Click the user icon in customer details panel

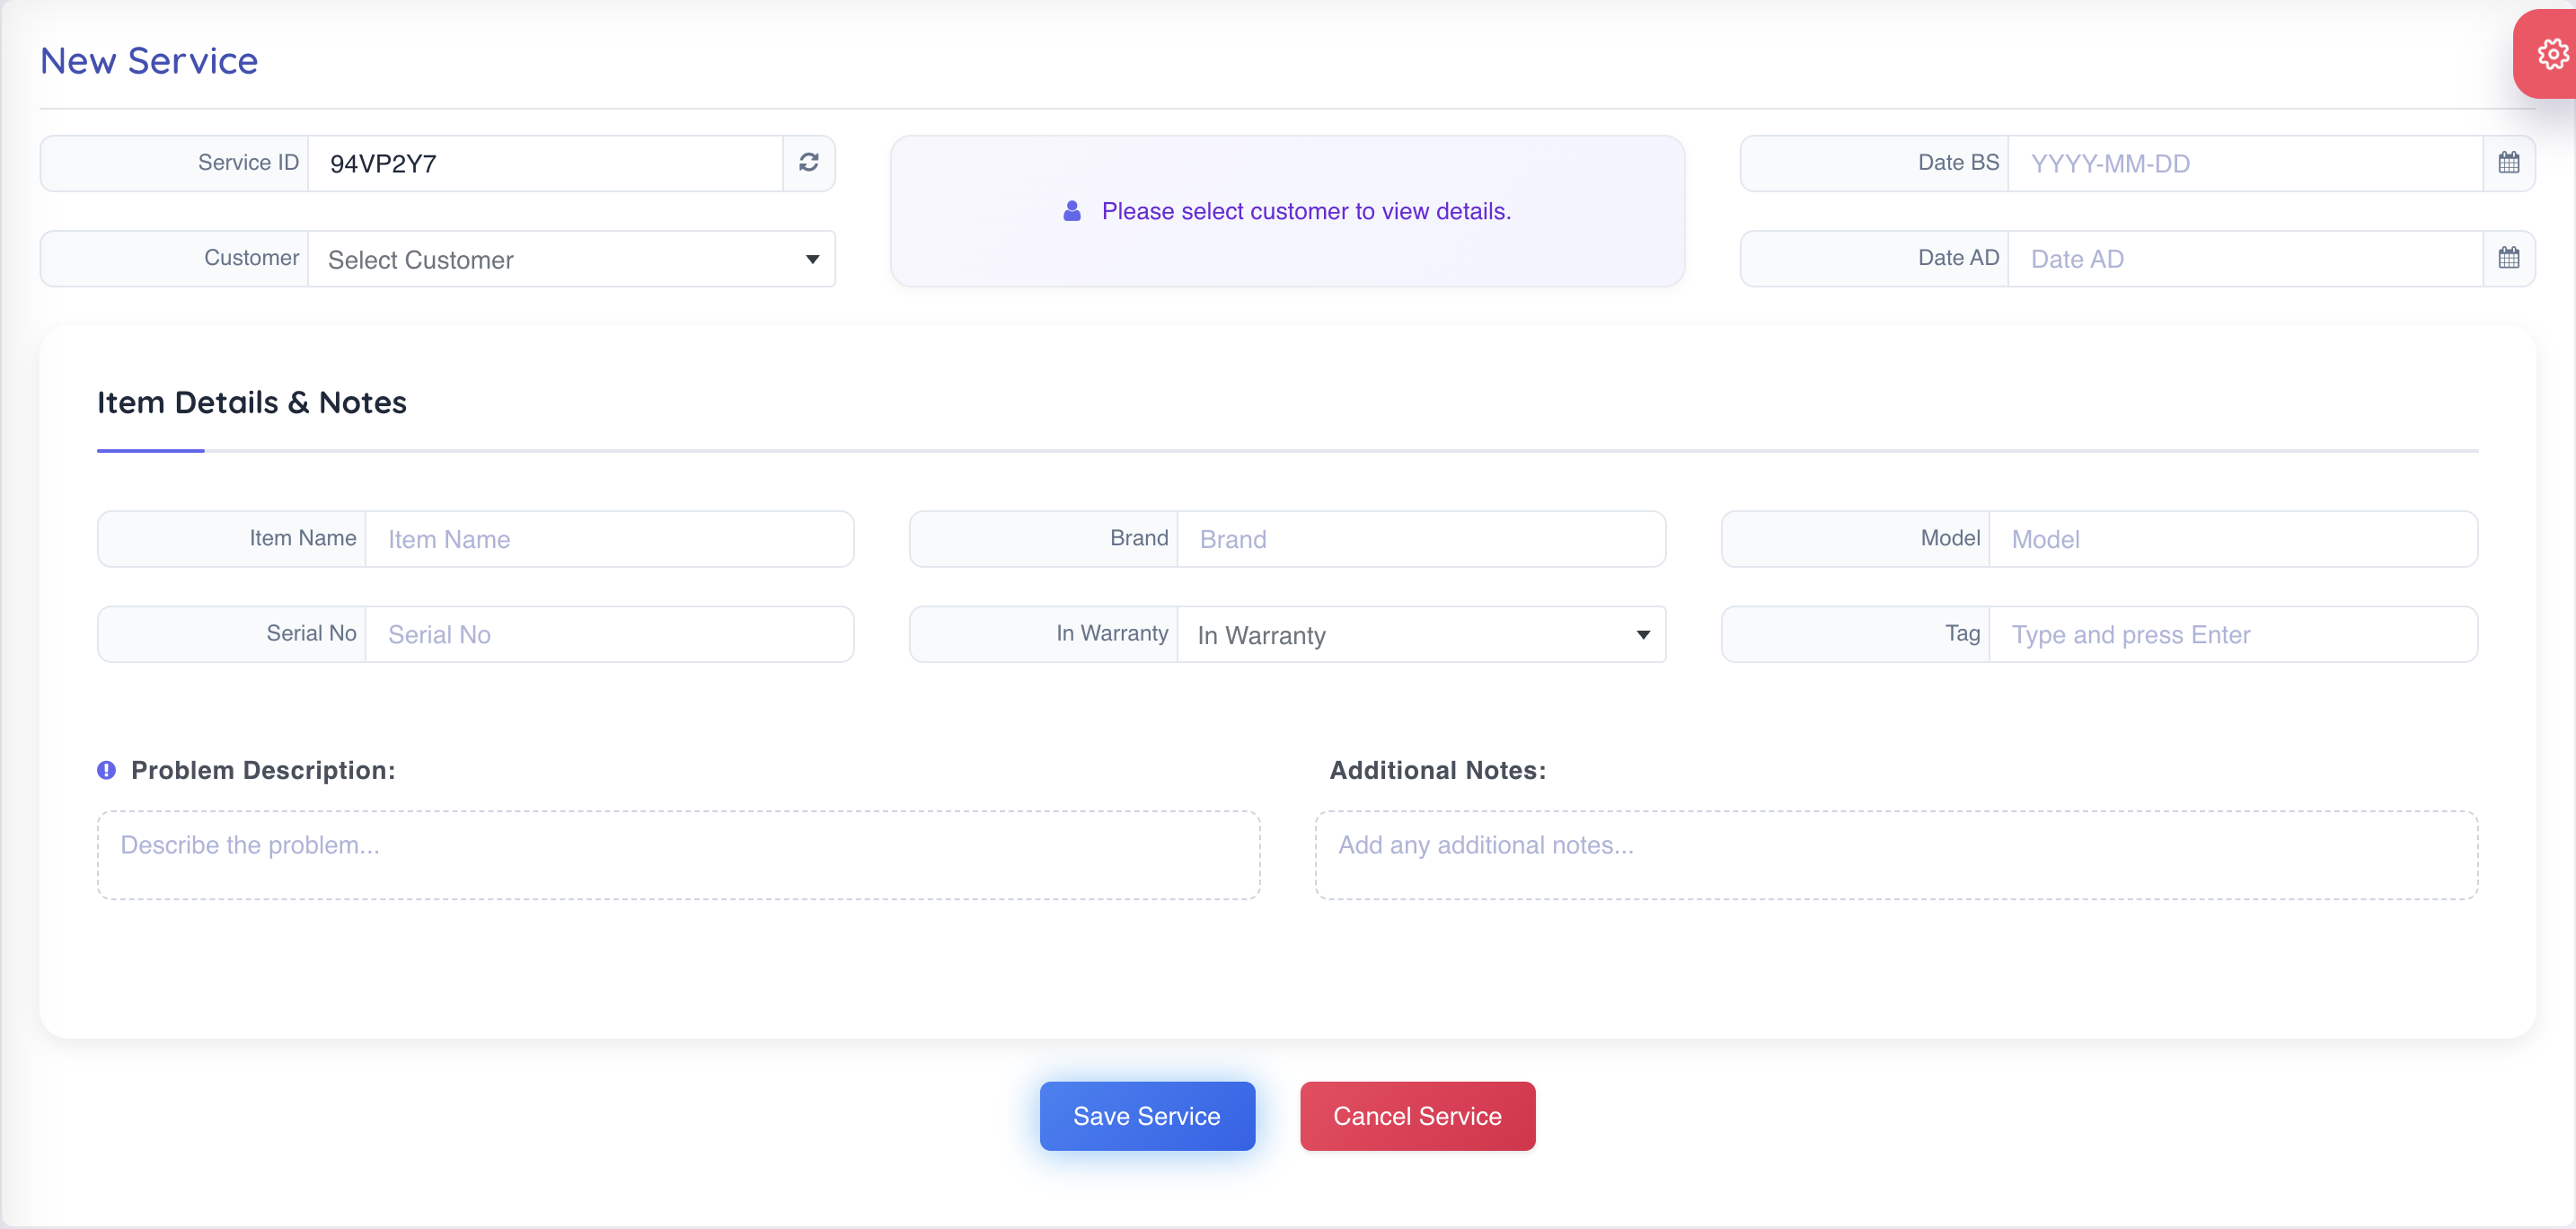pyautogui.click(x=1071, y=211)
